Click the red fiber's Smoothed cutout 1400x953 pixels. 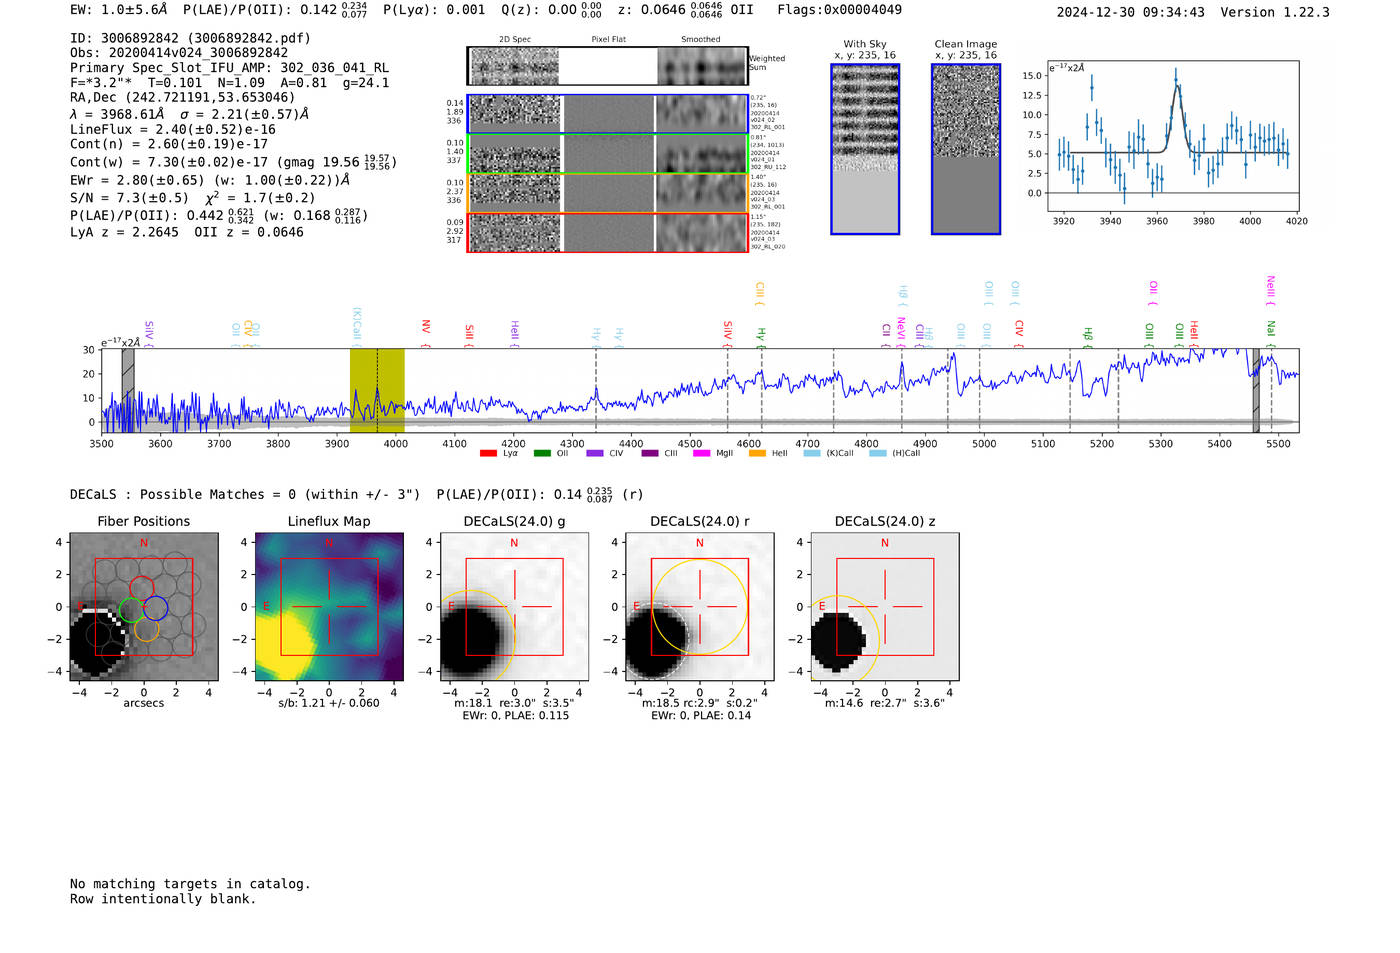click(702, 233)
